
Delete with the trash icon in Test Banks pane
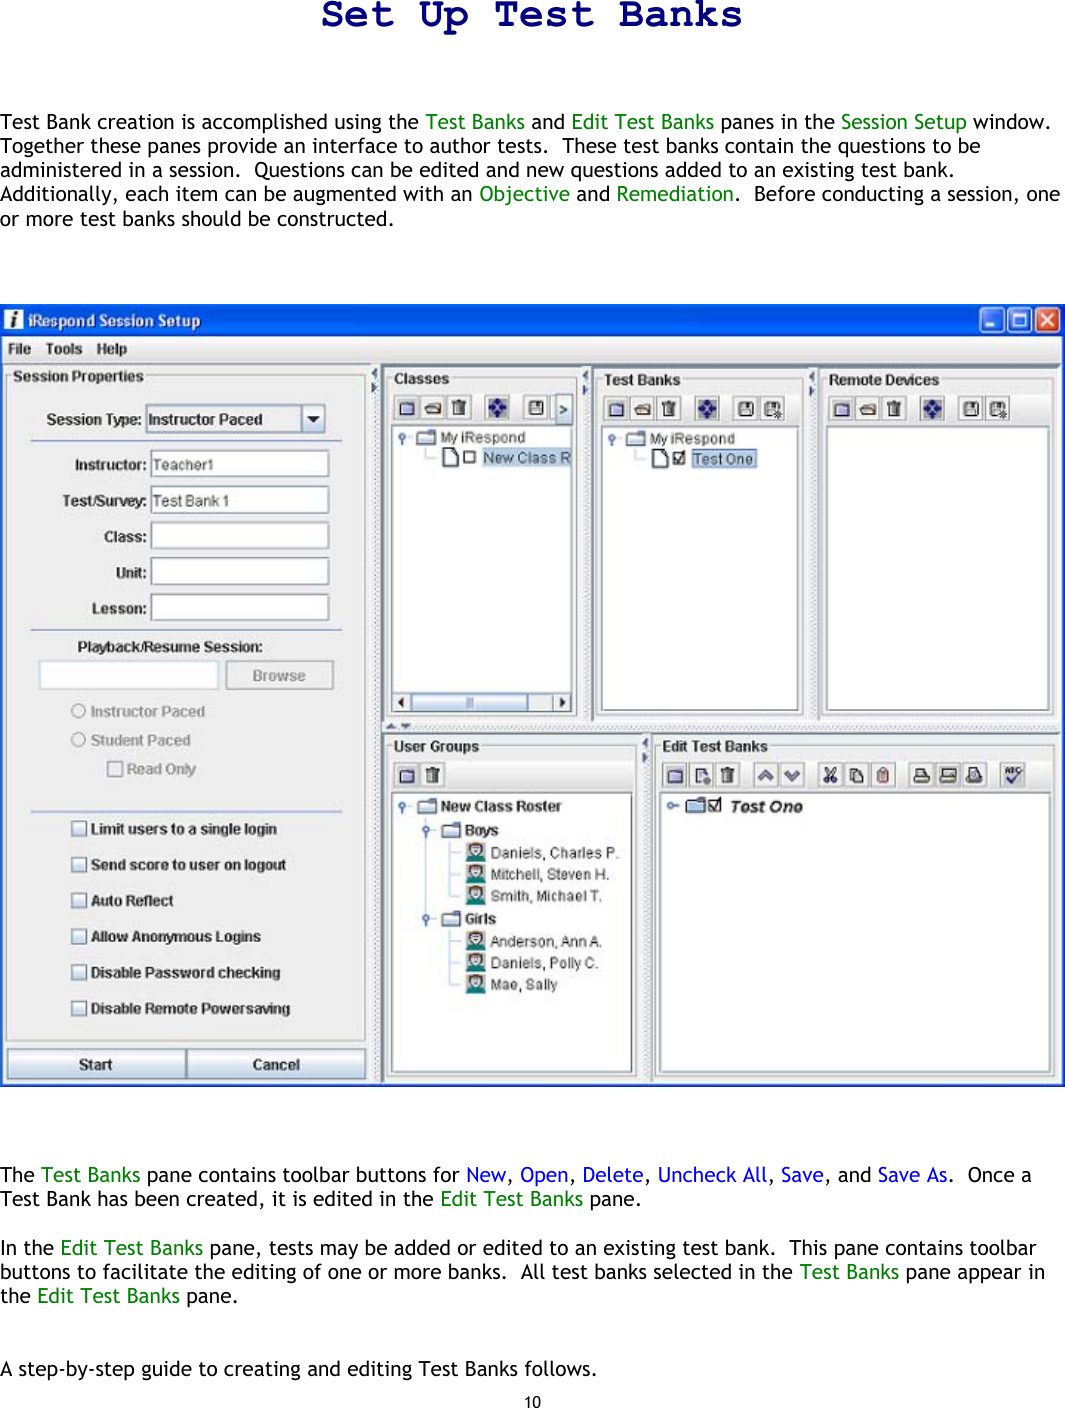[x=669, y=408]
